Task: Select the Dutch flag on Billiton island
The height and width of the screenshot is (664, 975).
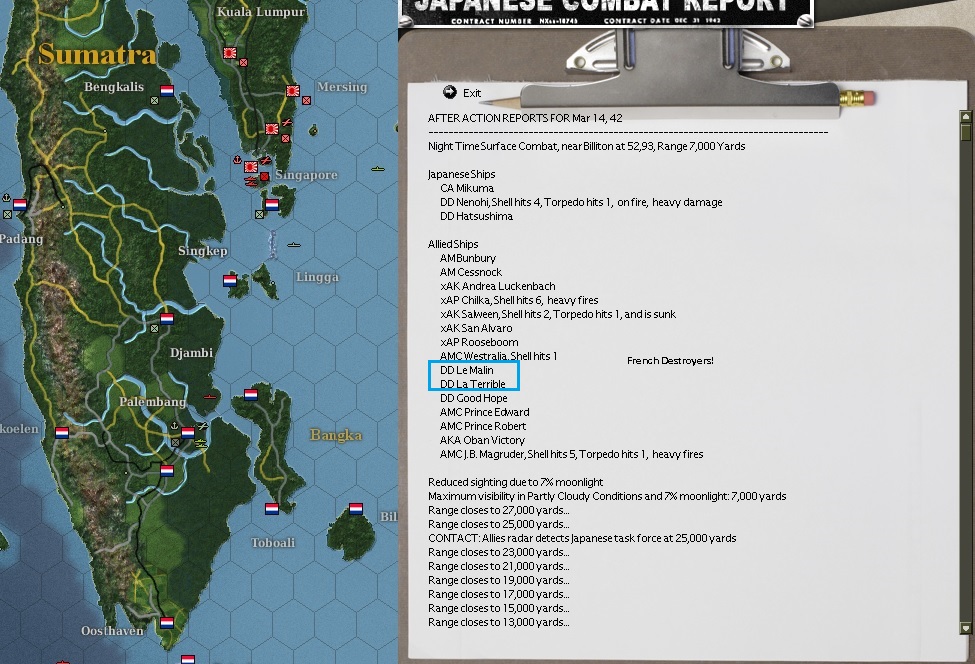Action: click(356, 509)
